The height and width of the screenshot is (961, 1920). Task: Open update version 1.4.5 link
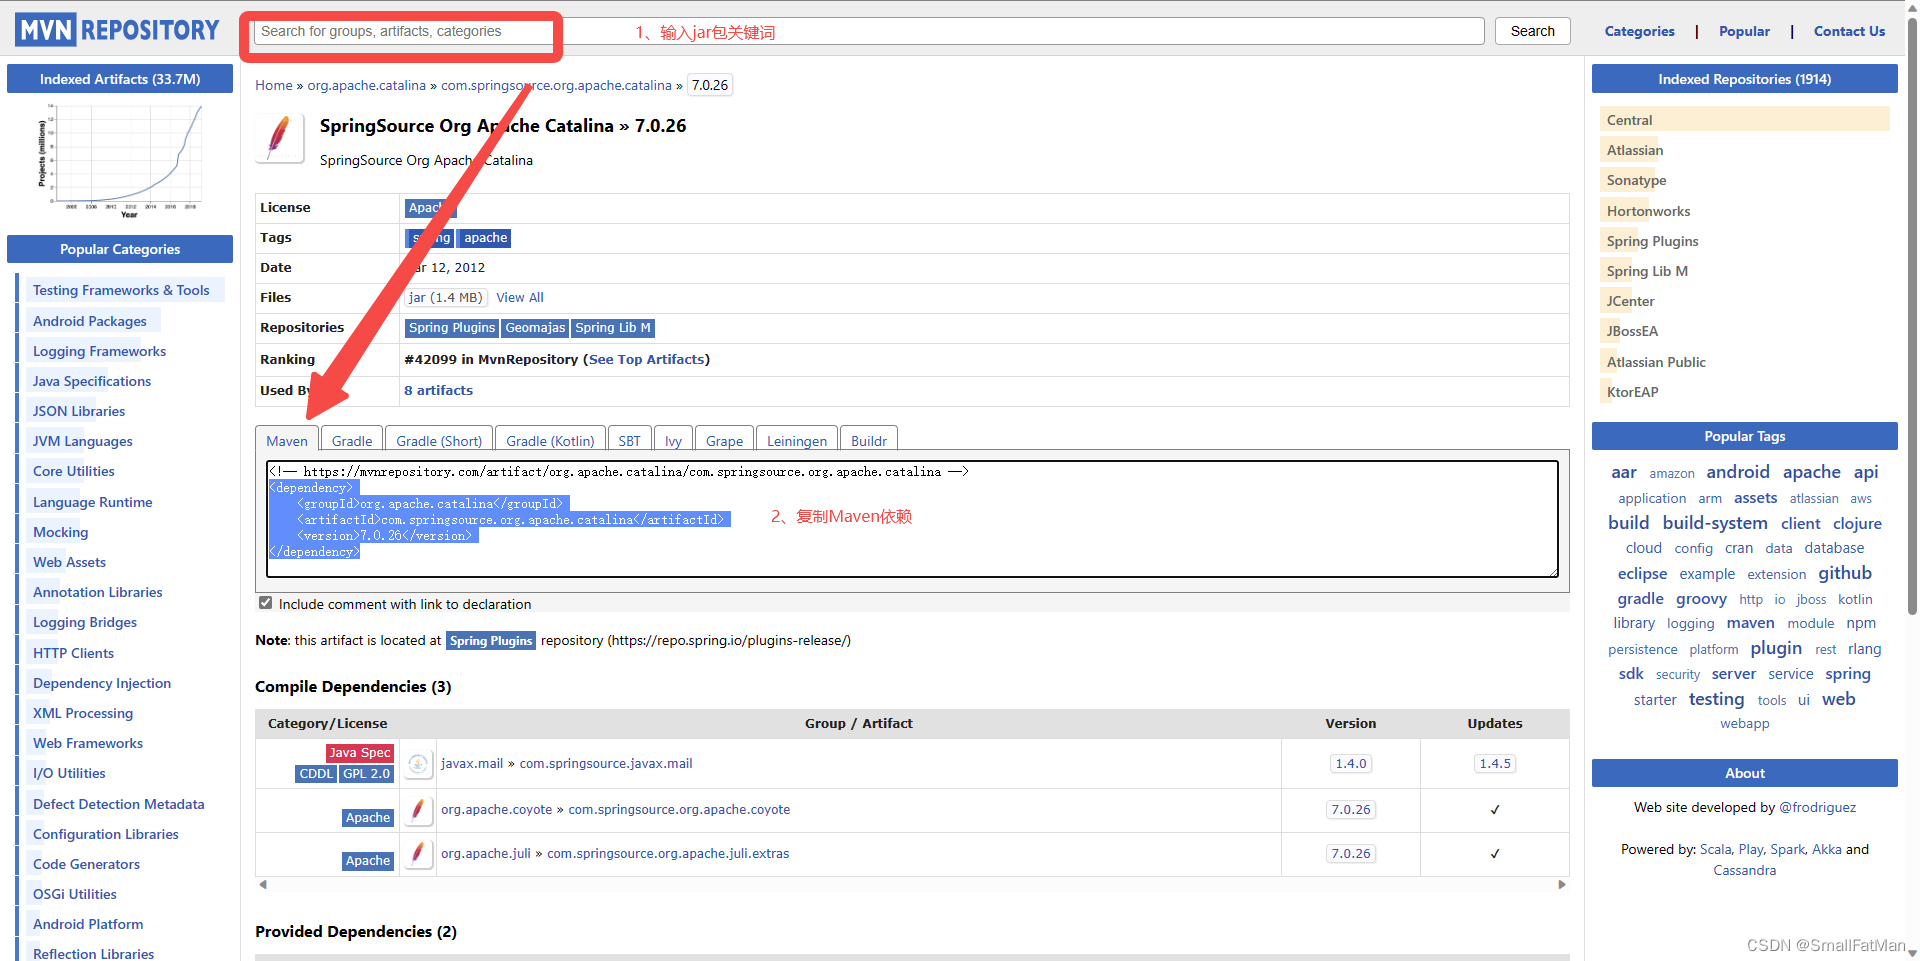pyautogui.click(x=1495, y=763)
